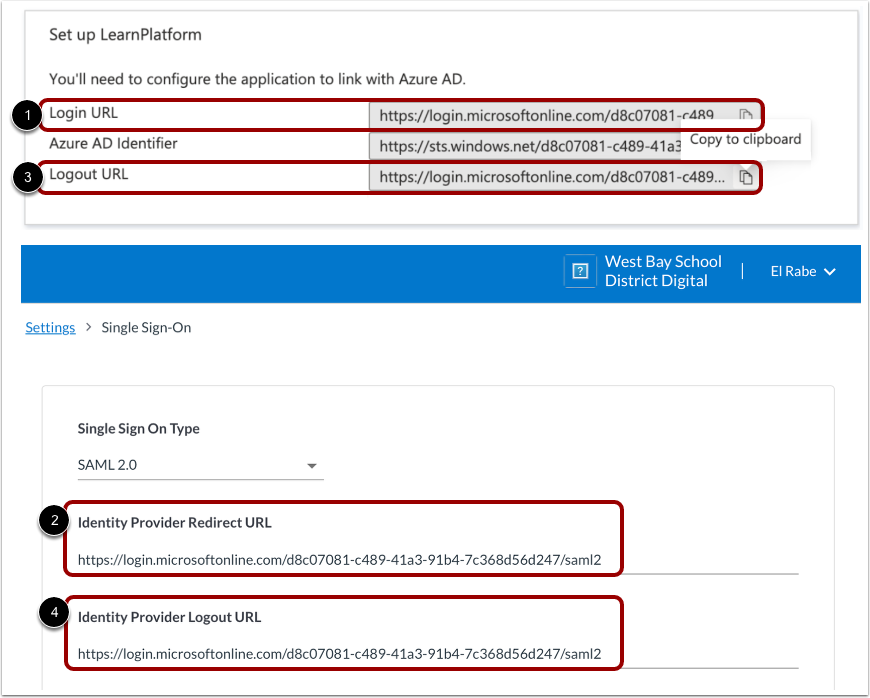Click West Bay School District Digital title
The image size is (870, 698).
pos(663,271)
